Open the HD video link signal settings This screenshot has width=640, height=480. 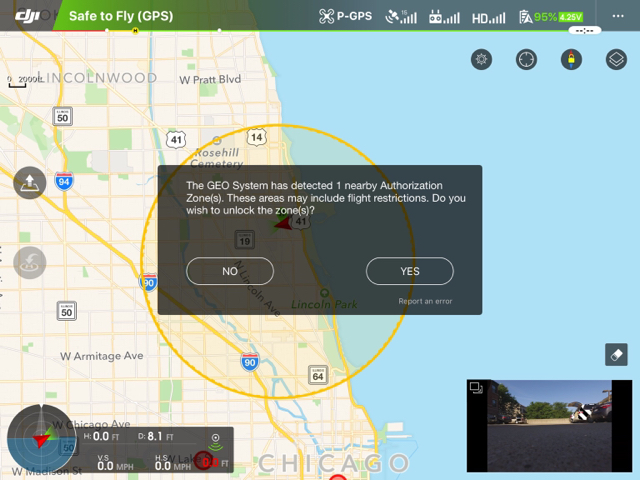(489, 18)
